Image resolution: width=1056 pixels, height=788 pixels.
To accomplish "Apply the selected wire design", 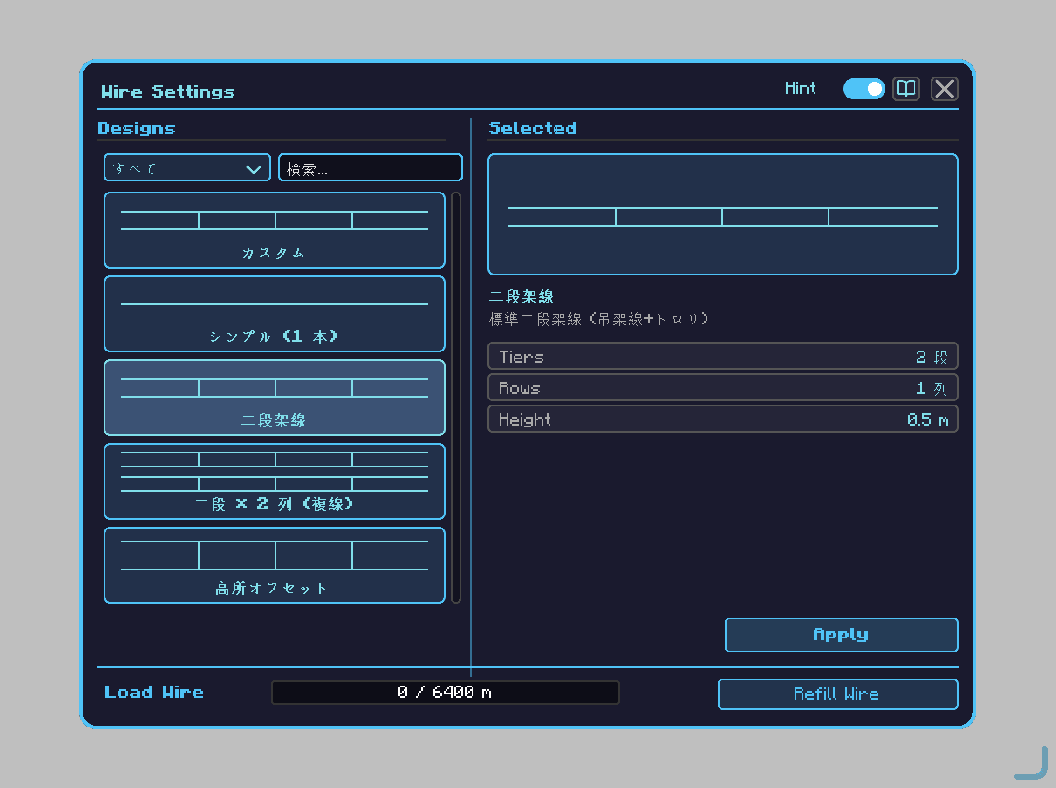I will point(841,634).
